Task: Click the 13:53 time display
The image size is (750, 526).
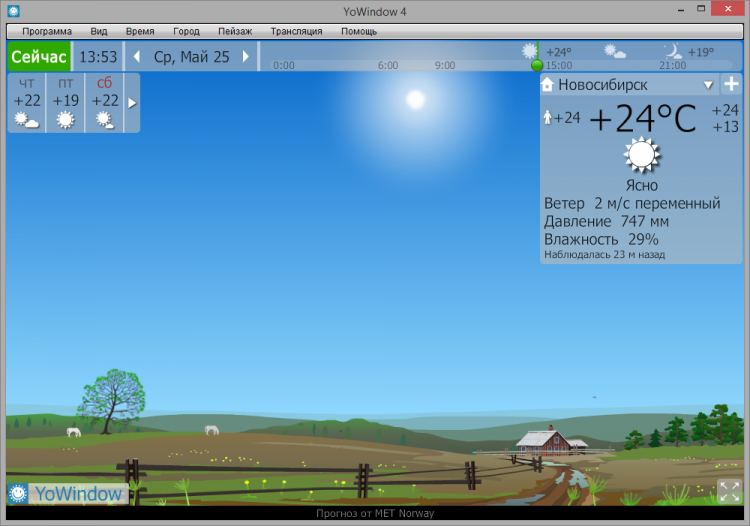Action: point(98,57)
